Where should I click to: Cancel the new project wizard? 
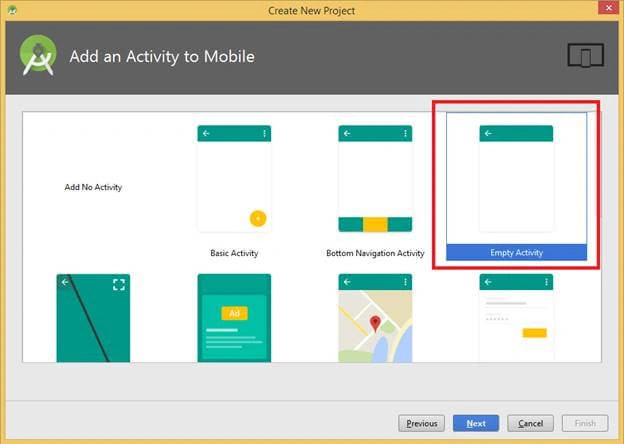530,423
